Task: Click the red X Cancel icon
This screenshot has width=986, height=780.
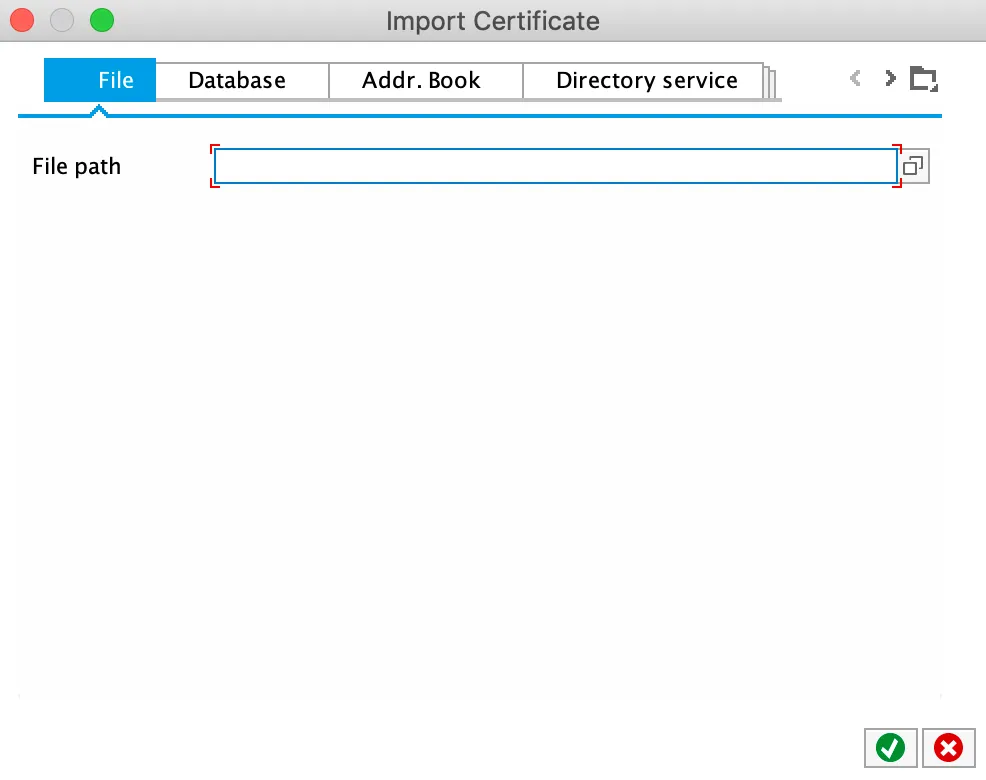Action: [x=948, y=747]
